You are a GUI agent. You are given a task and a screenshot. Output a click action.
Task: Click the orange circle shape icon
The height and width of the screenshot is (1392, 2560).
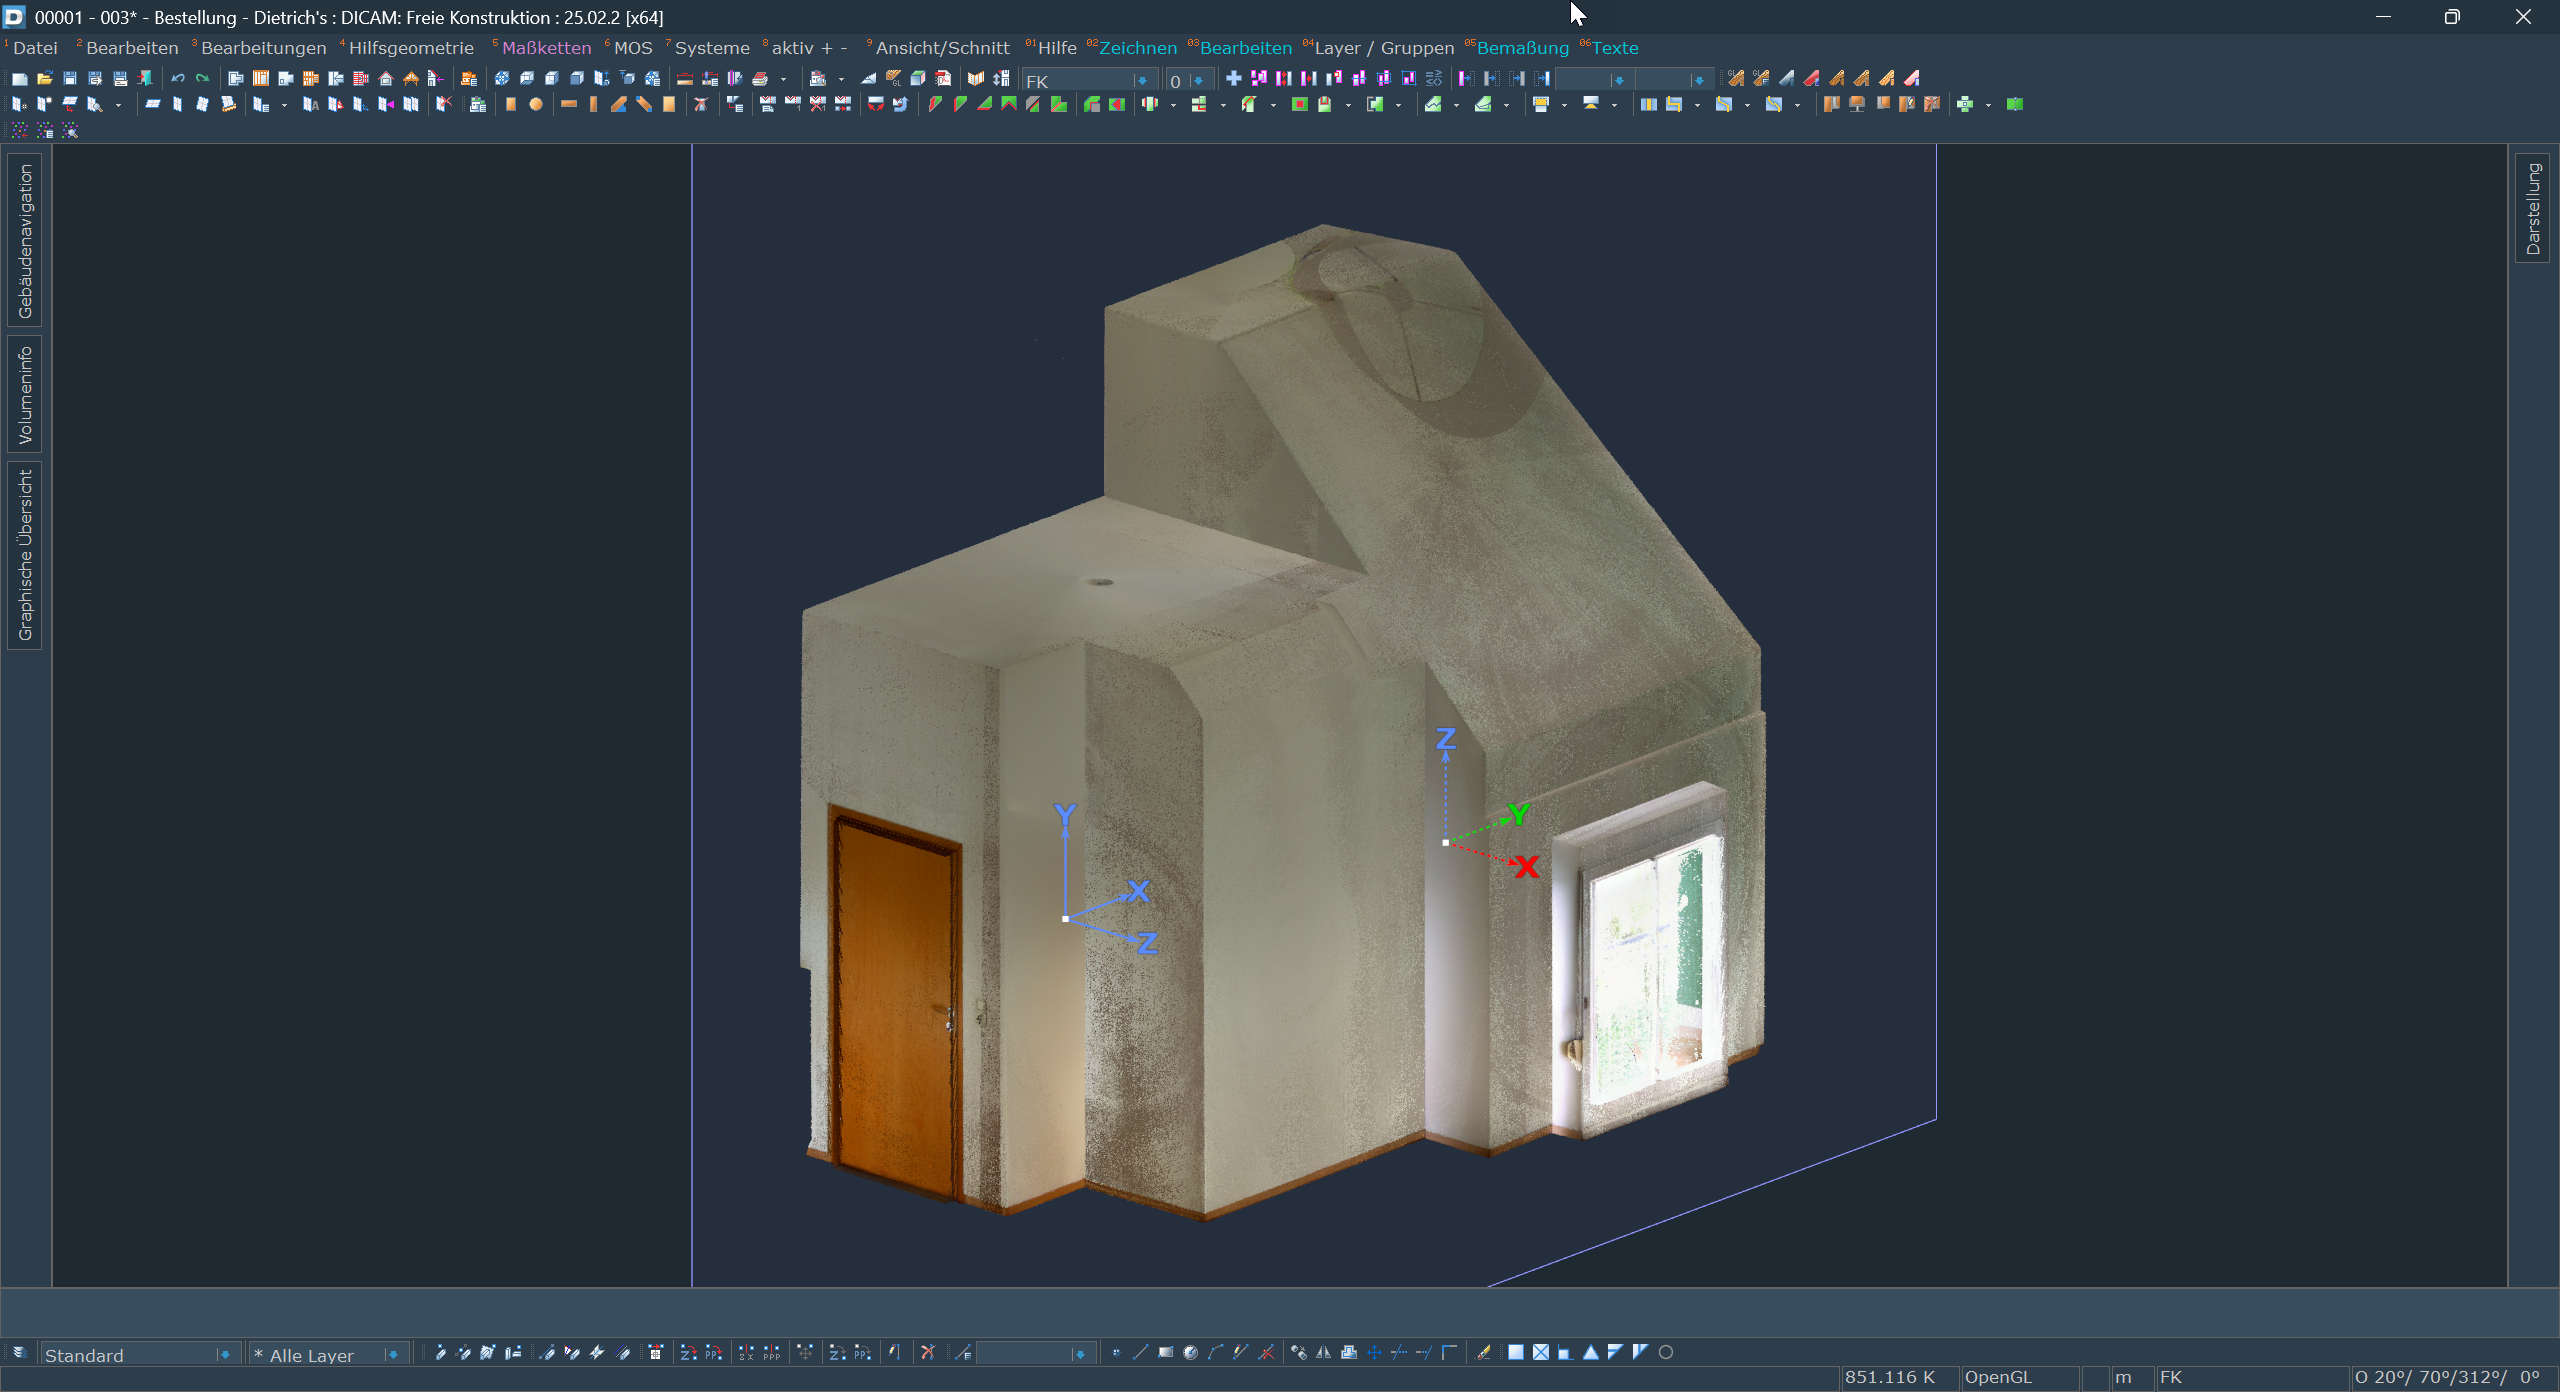coord(536,104)
